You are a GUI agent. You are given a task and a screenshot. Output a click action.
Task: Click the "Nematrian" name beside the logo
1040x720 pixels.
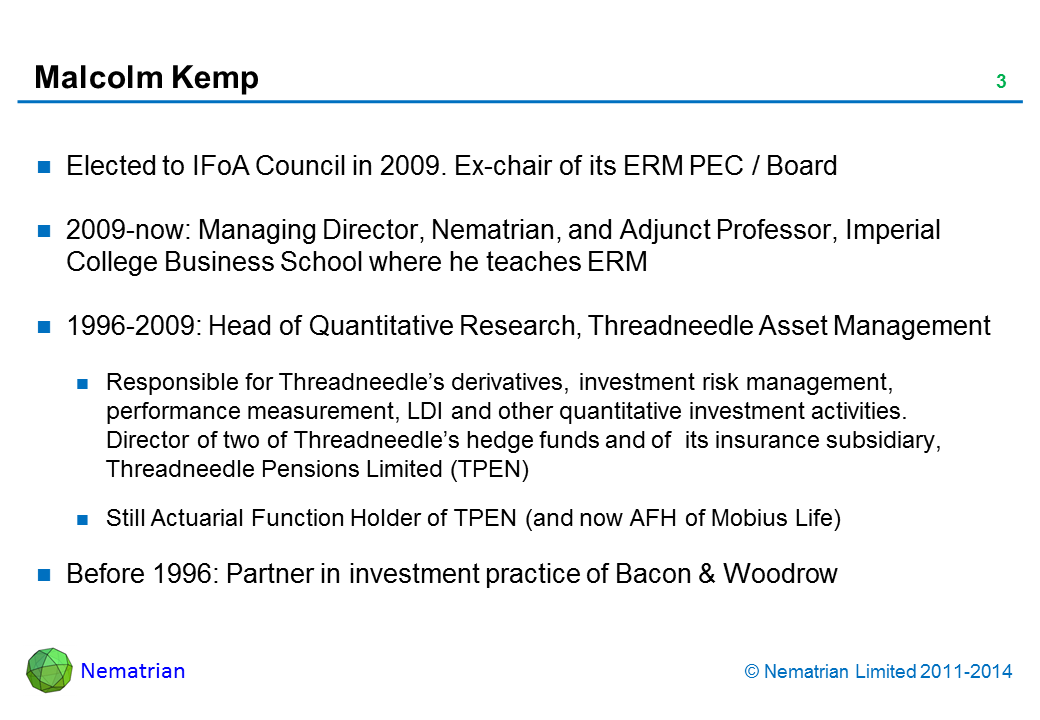(x=133, y=671)
